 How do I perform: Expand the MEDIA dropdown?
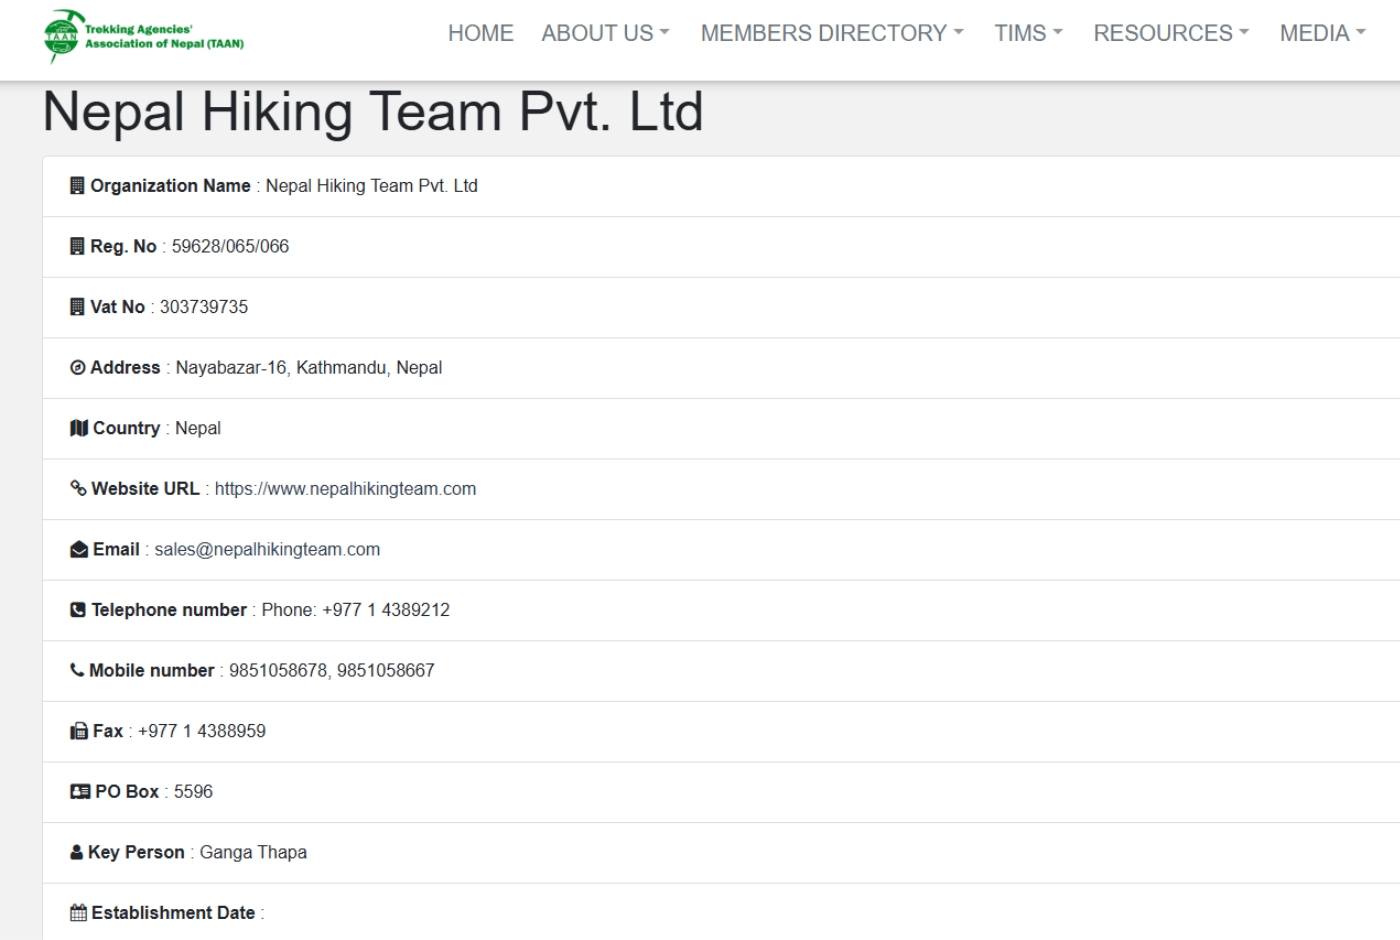click(1322, 33)
